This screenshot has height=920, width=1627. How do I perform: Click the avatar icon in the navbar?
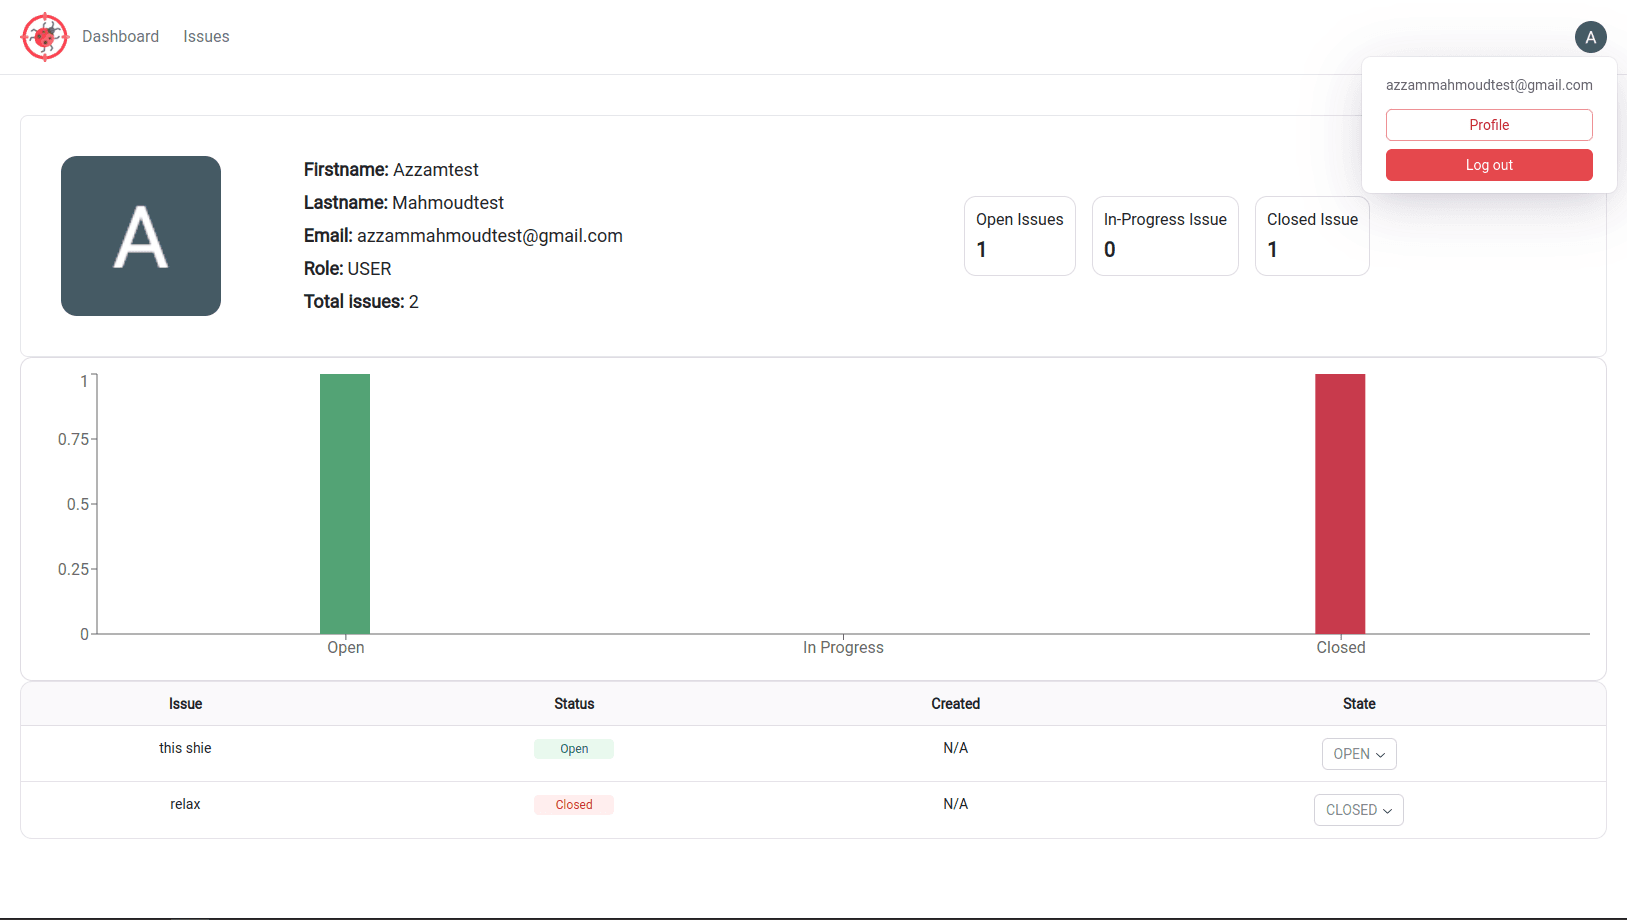[1591, 37]
